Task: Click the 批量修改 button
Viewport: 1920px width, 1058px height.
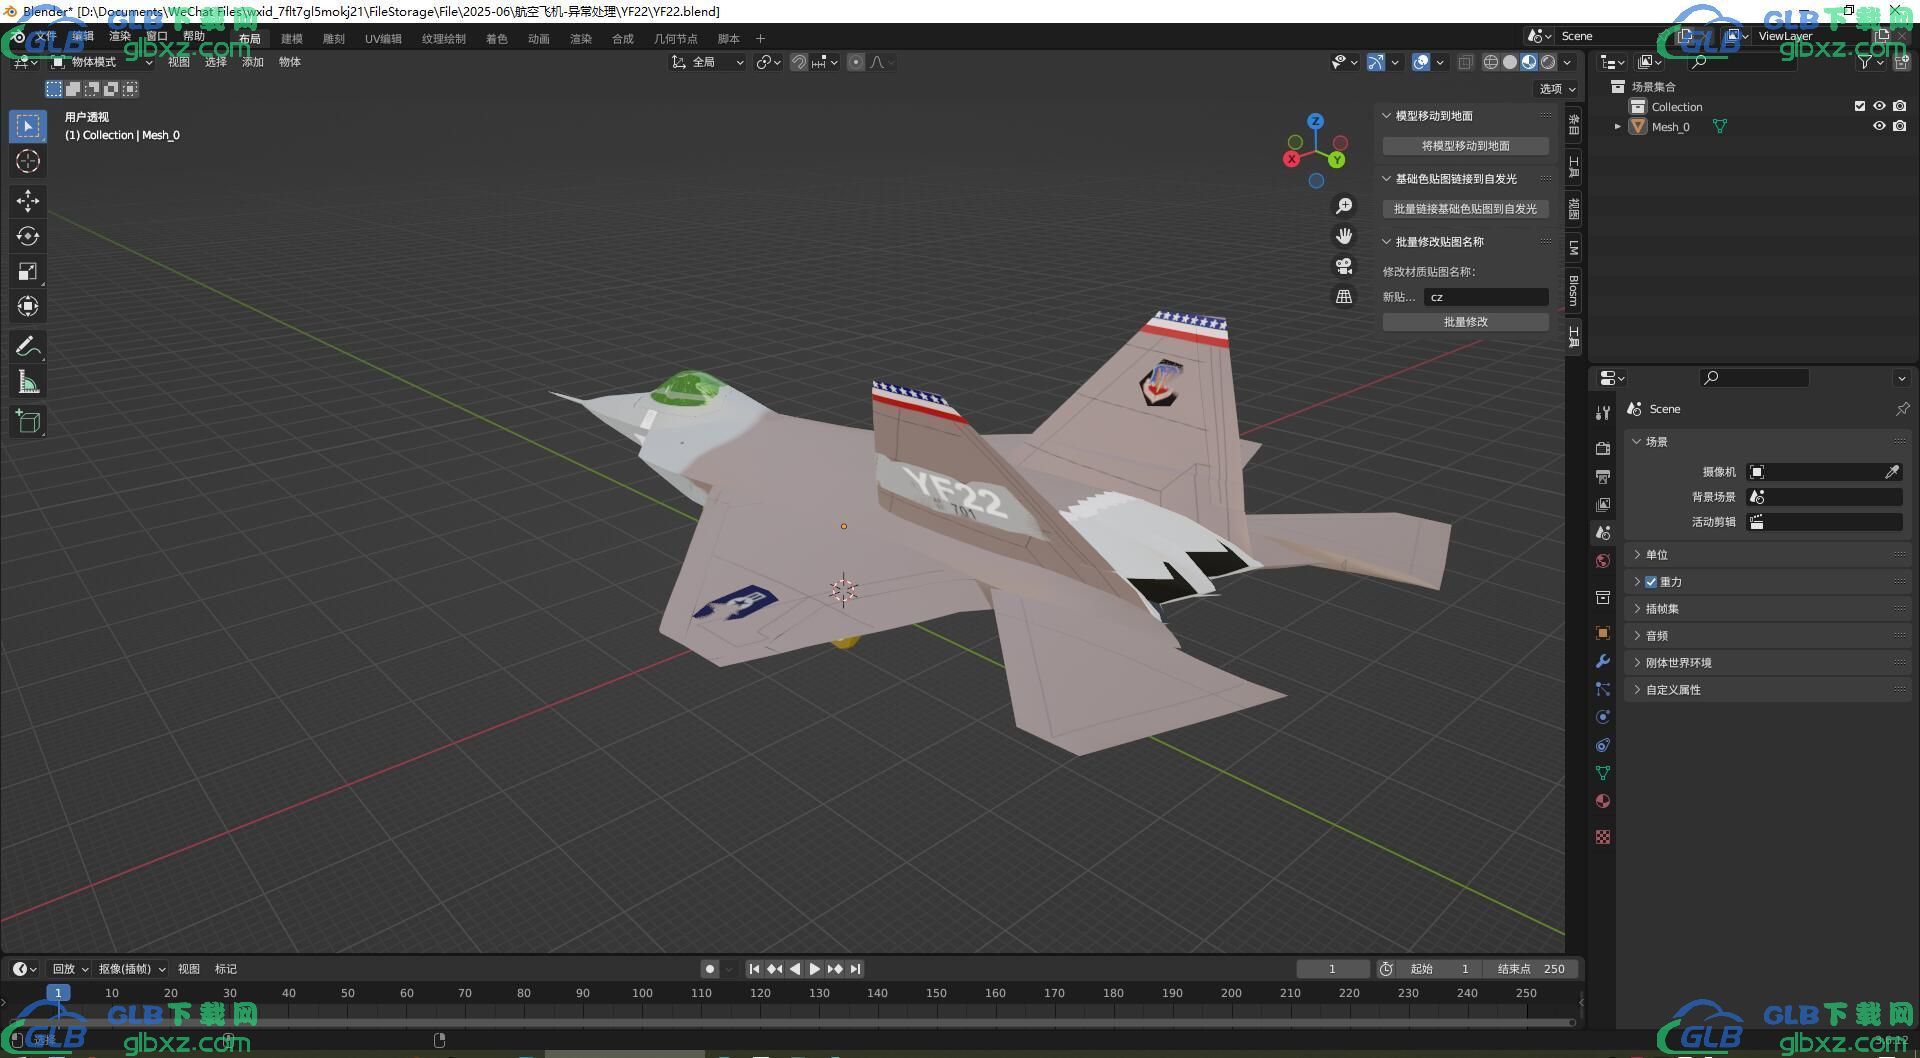Action: (1465, 322)
